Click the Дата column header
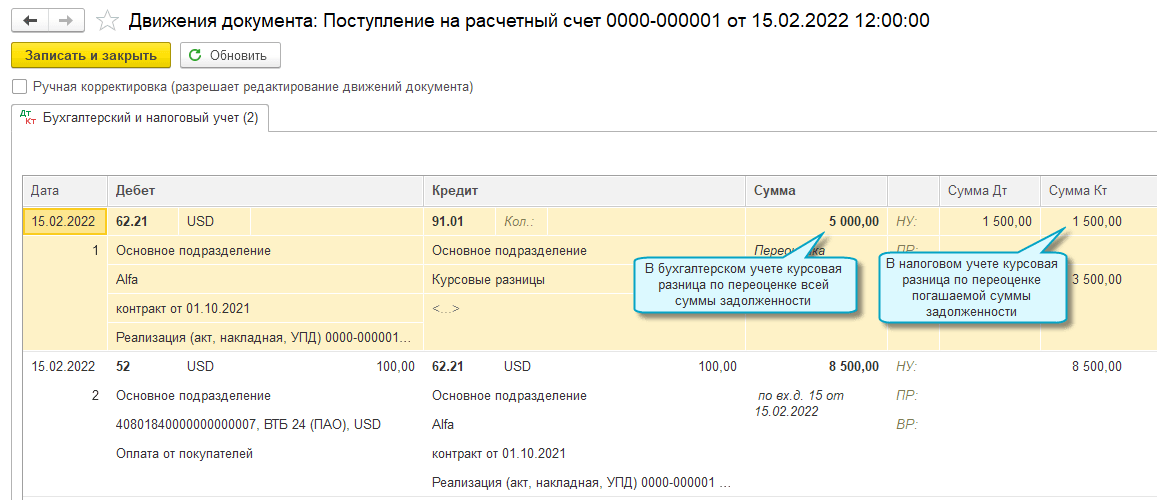The image size is (1157, 500). tap(45, 190)
